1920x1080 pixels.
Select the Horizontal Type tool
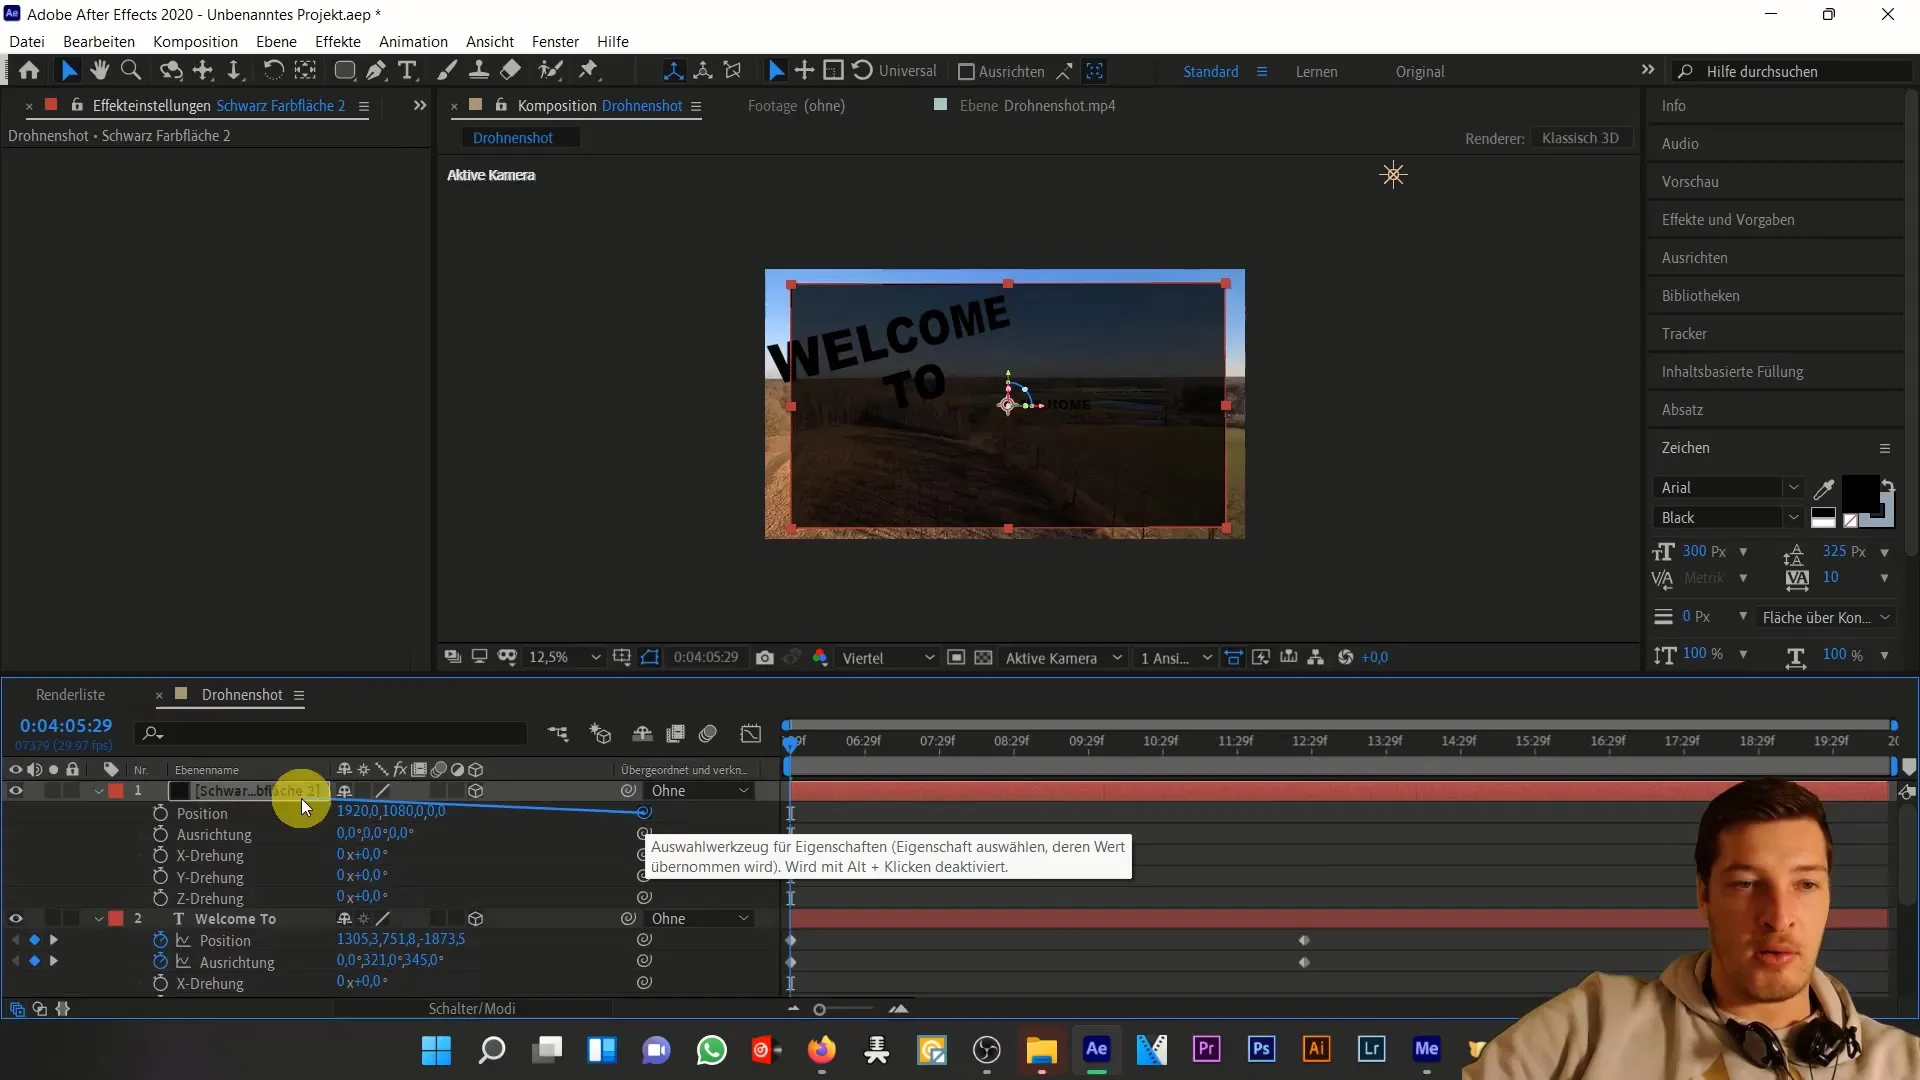click(x=407, y=71)
